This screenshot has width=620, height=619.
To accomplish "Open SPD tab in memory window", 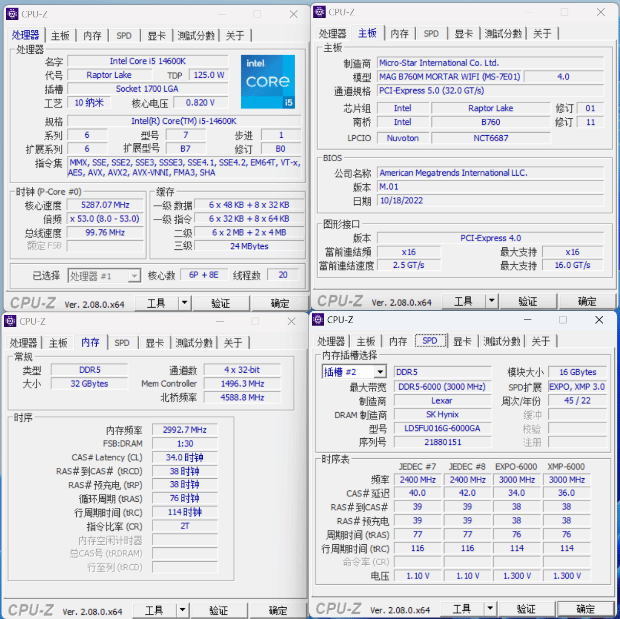I will 122,343.
